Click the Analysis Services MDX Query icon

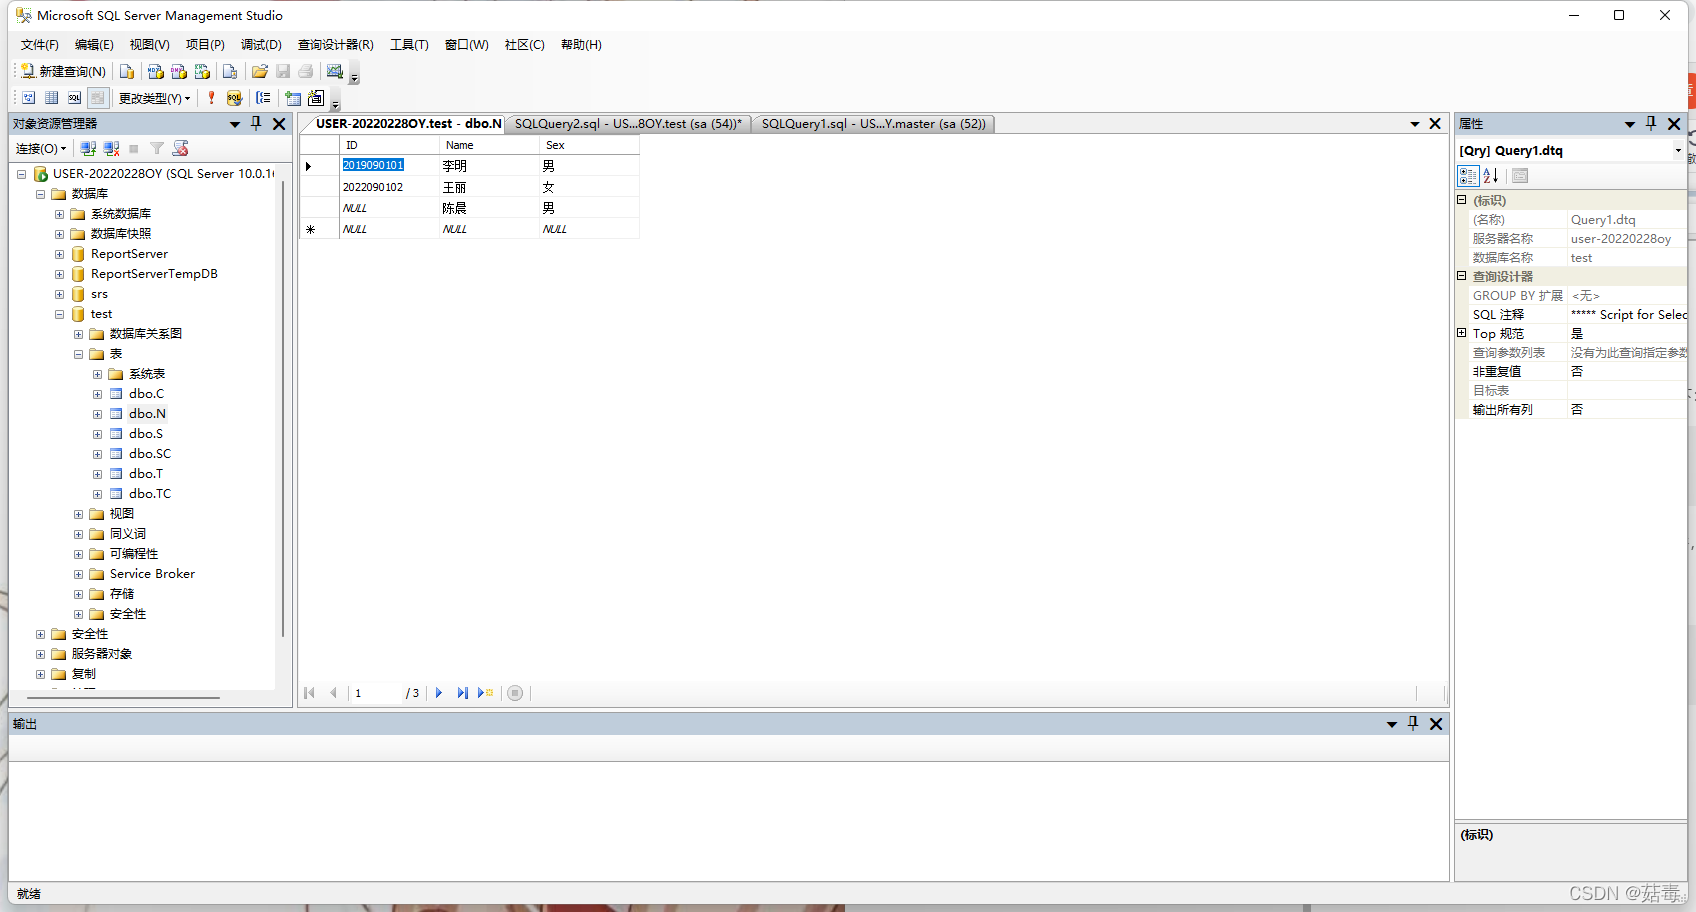coord(155,71)
